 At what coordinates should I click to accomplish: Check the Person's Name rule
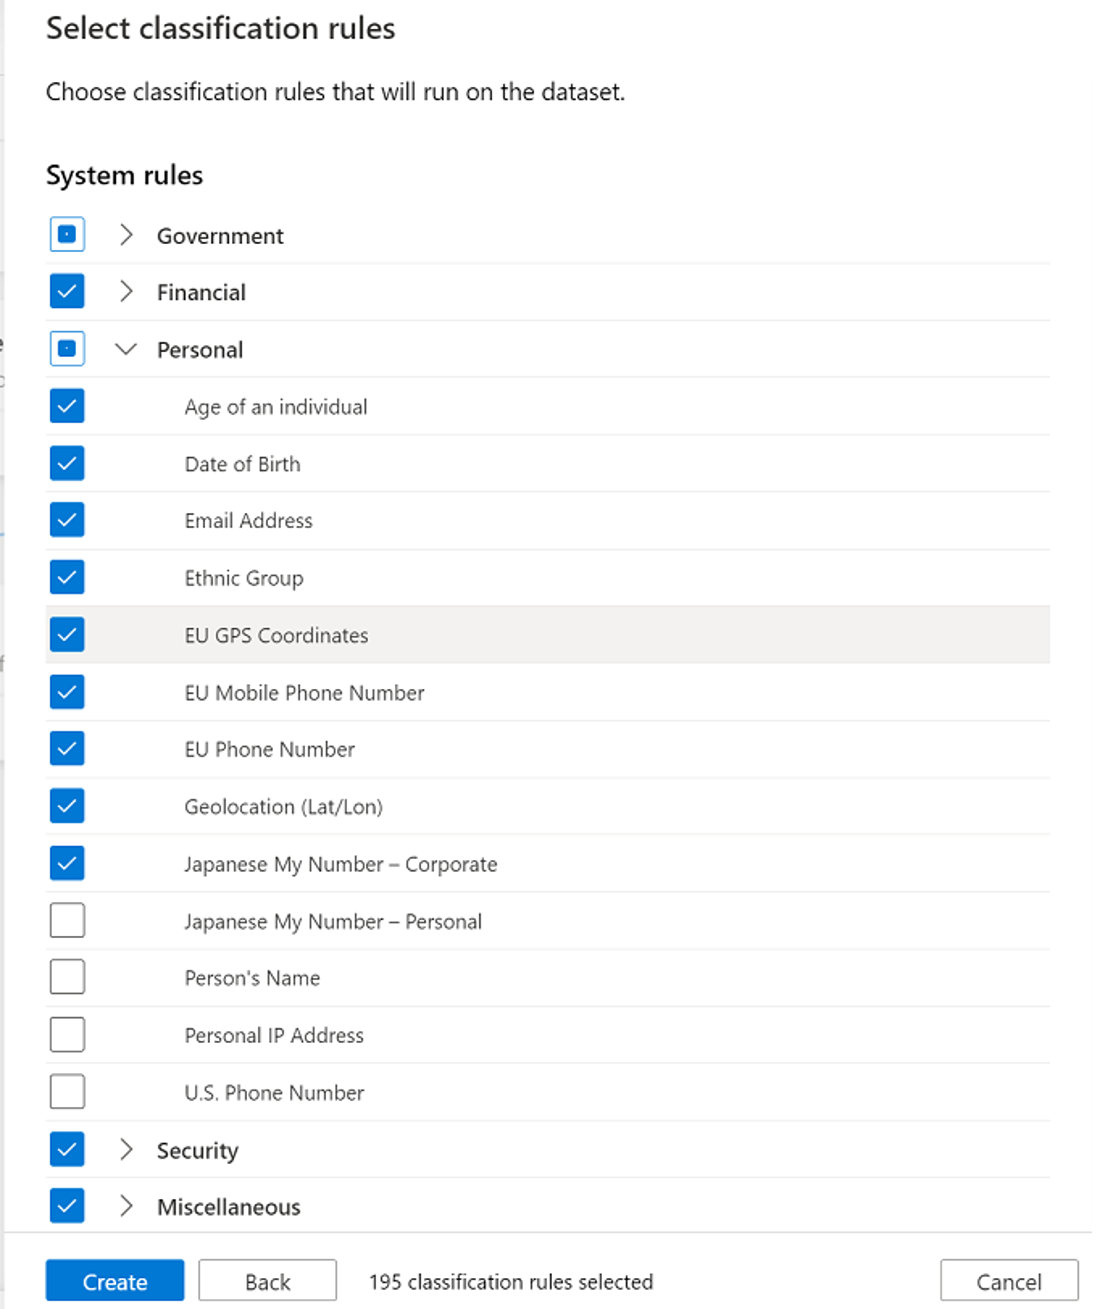click(x=66, y=977)
